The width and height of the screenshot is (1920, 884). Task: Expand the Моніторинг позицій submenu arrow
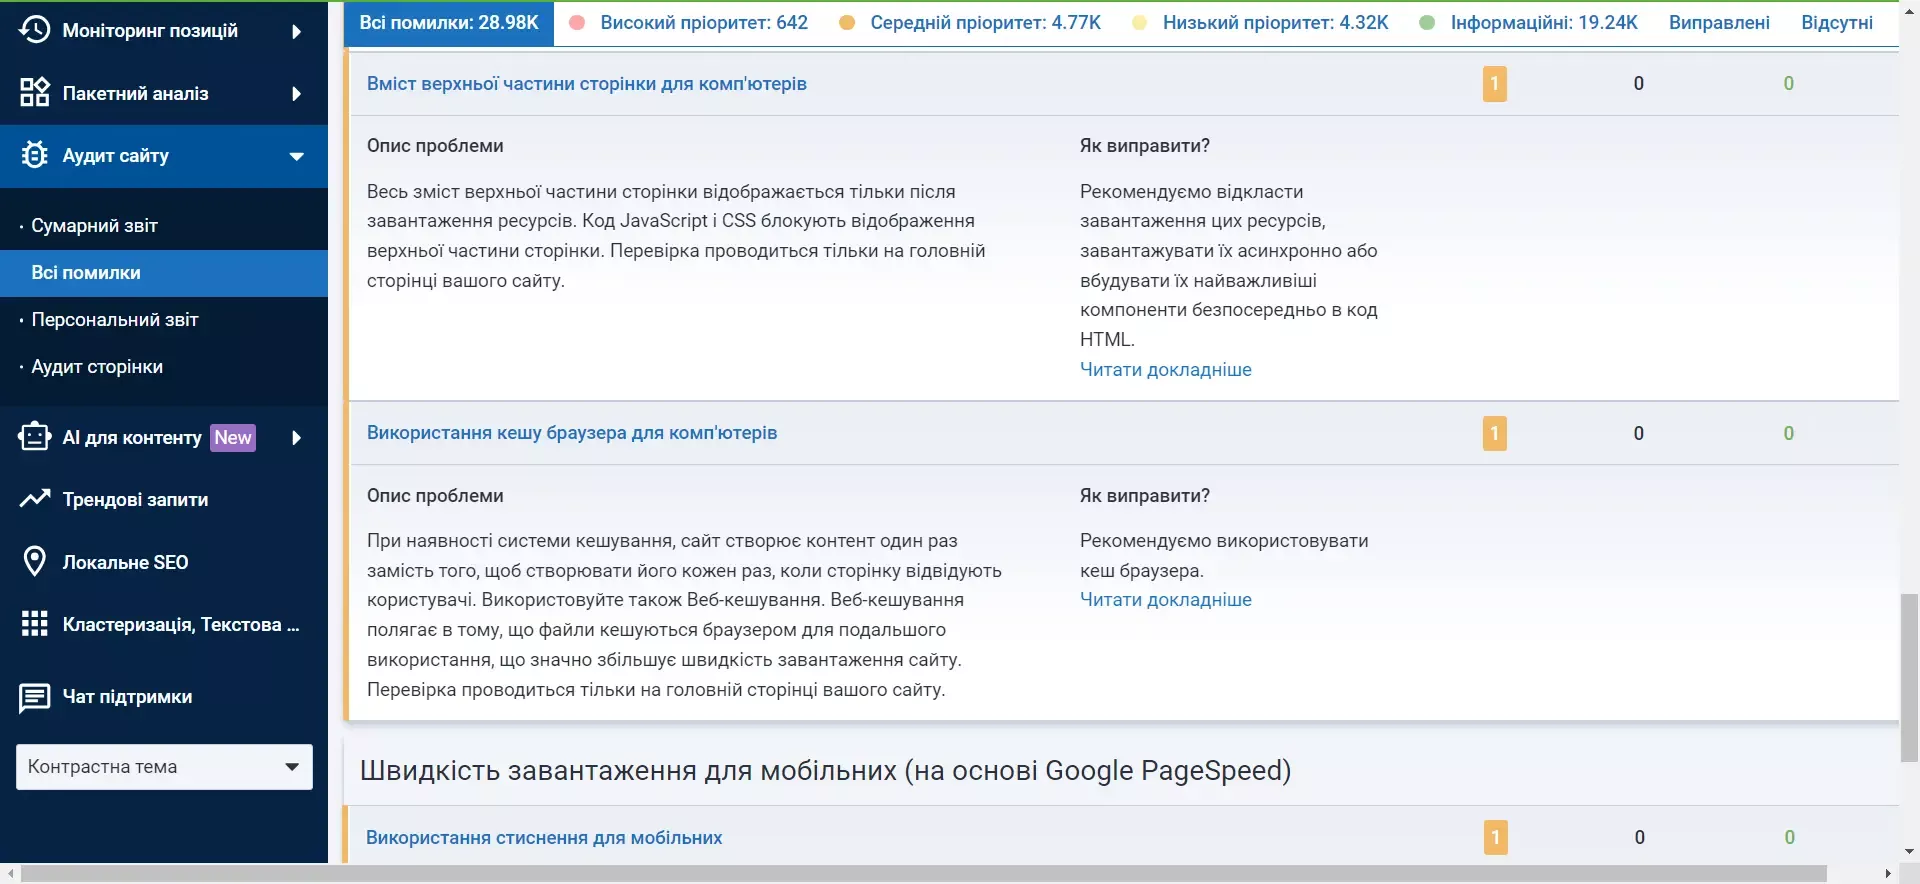296,31
